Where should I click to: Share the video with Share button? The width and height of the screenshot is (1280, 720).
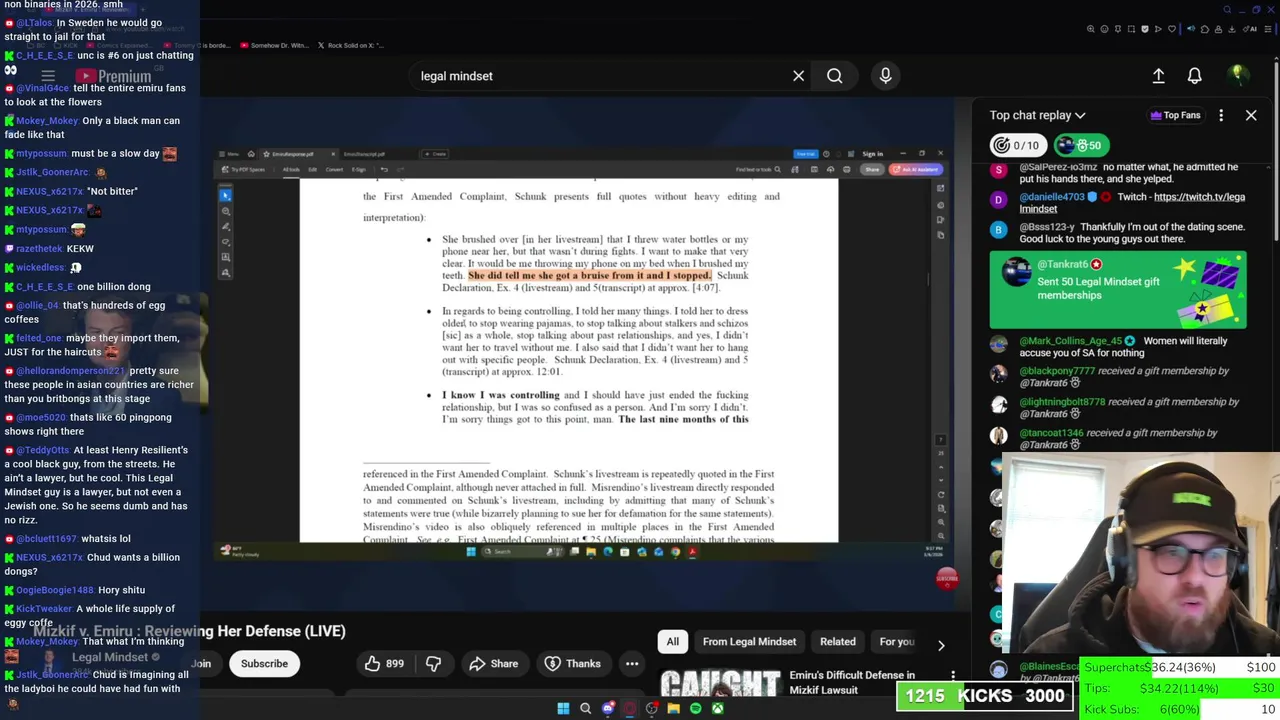(x=494, y=664)
